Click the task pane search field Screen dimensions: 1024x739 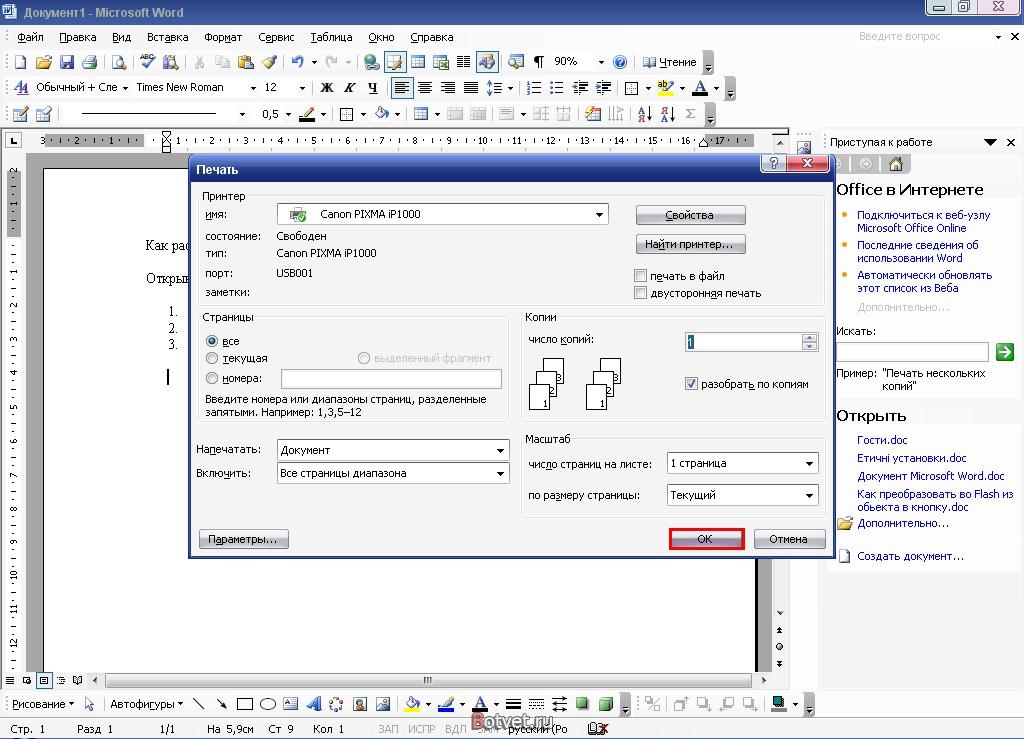(x=912, y=353)
